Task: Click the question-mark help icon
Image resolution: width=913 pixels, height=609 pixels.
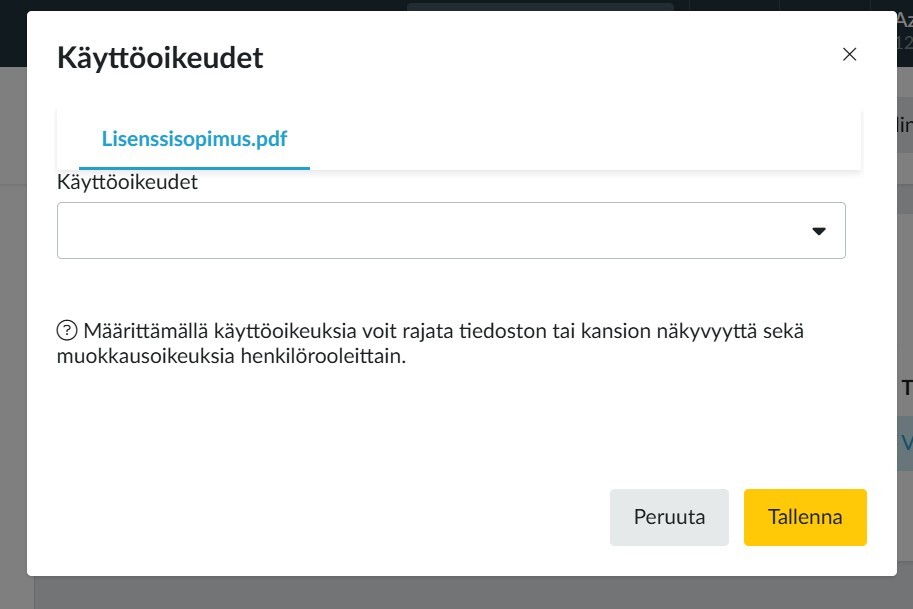Action: [x=67, y=331]
